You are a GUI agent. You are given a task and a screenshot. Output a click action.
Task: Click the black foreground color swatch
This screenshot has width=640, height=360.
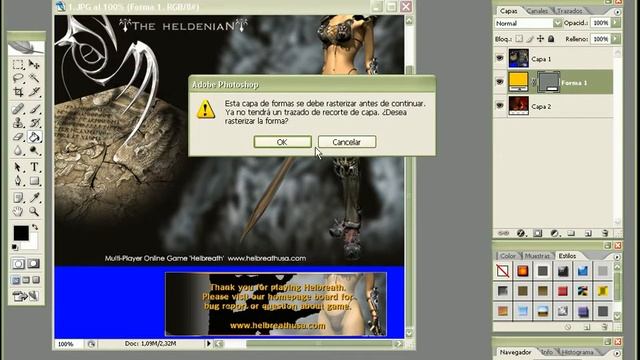pyautogui.click(x=21, y=233)
